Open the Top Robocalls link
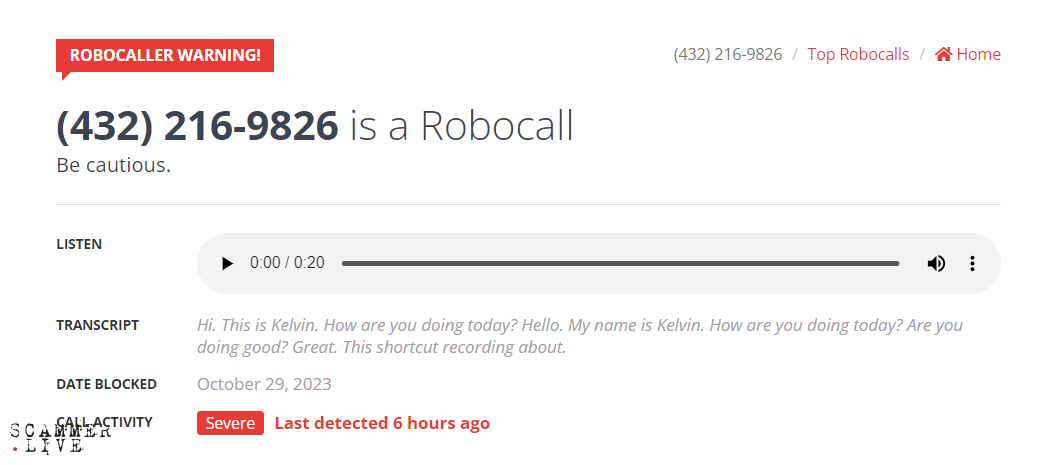 click(x=858, y=54)
